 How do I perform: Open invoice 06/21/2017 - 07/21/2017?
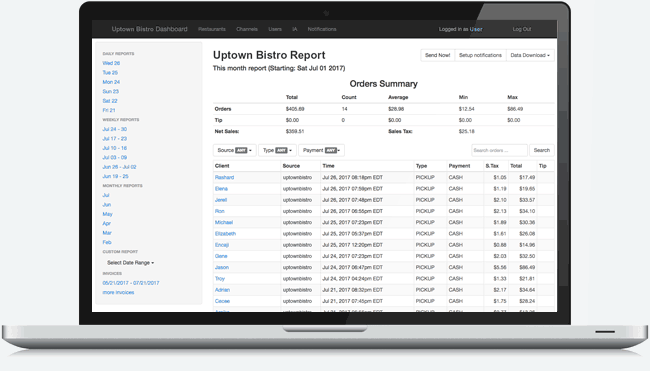[131, 283]
